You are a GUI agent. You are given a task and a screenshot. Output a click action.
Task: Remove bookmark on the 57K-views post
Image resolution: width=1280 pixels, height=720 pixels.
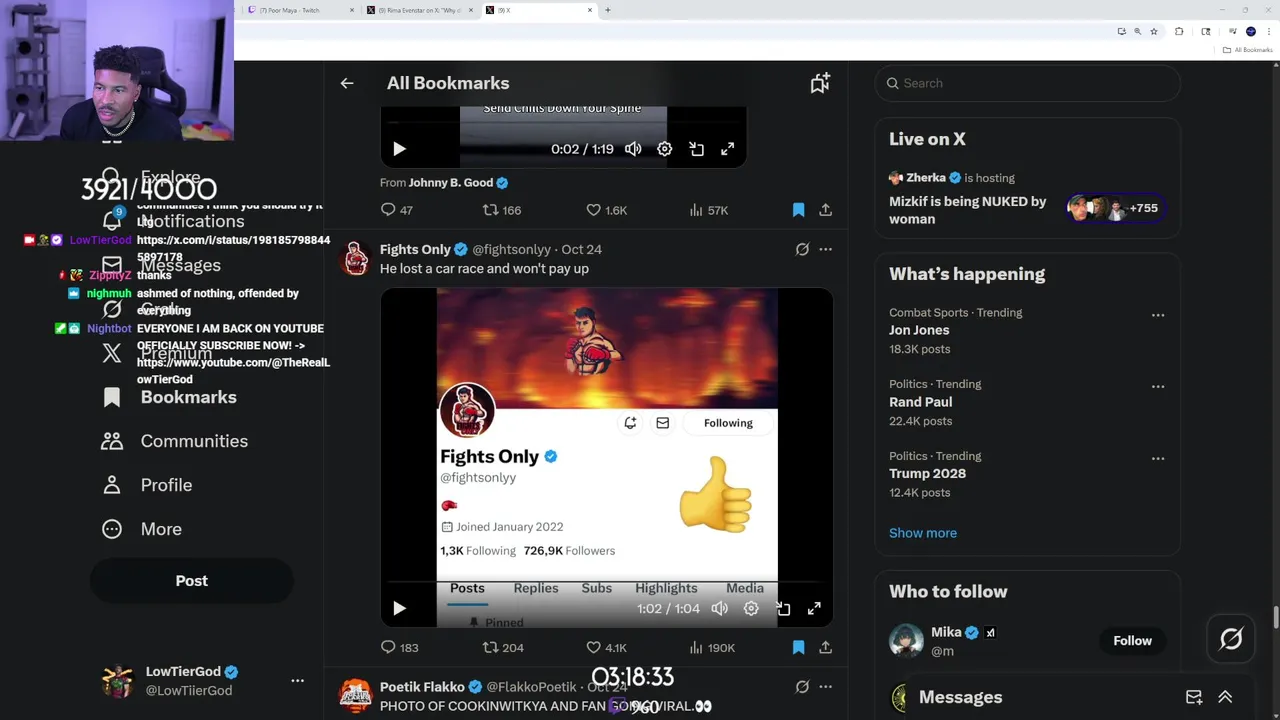[798, 210]
